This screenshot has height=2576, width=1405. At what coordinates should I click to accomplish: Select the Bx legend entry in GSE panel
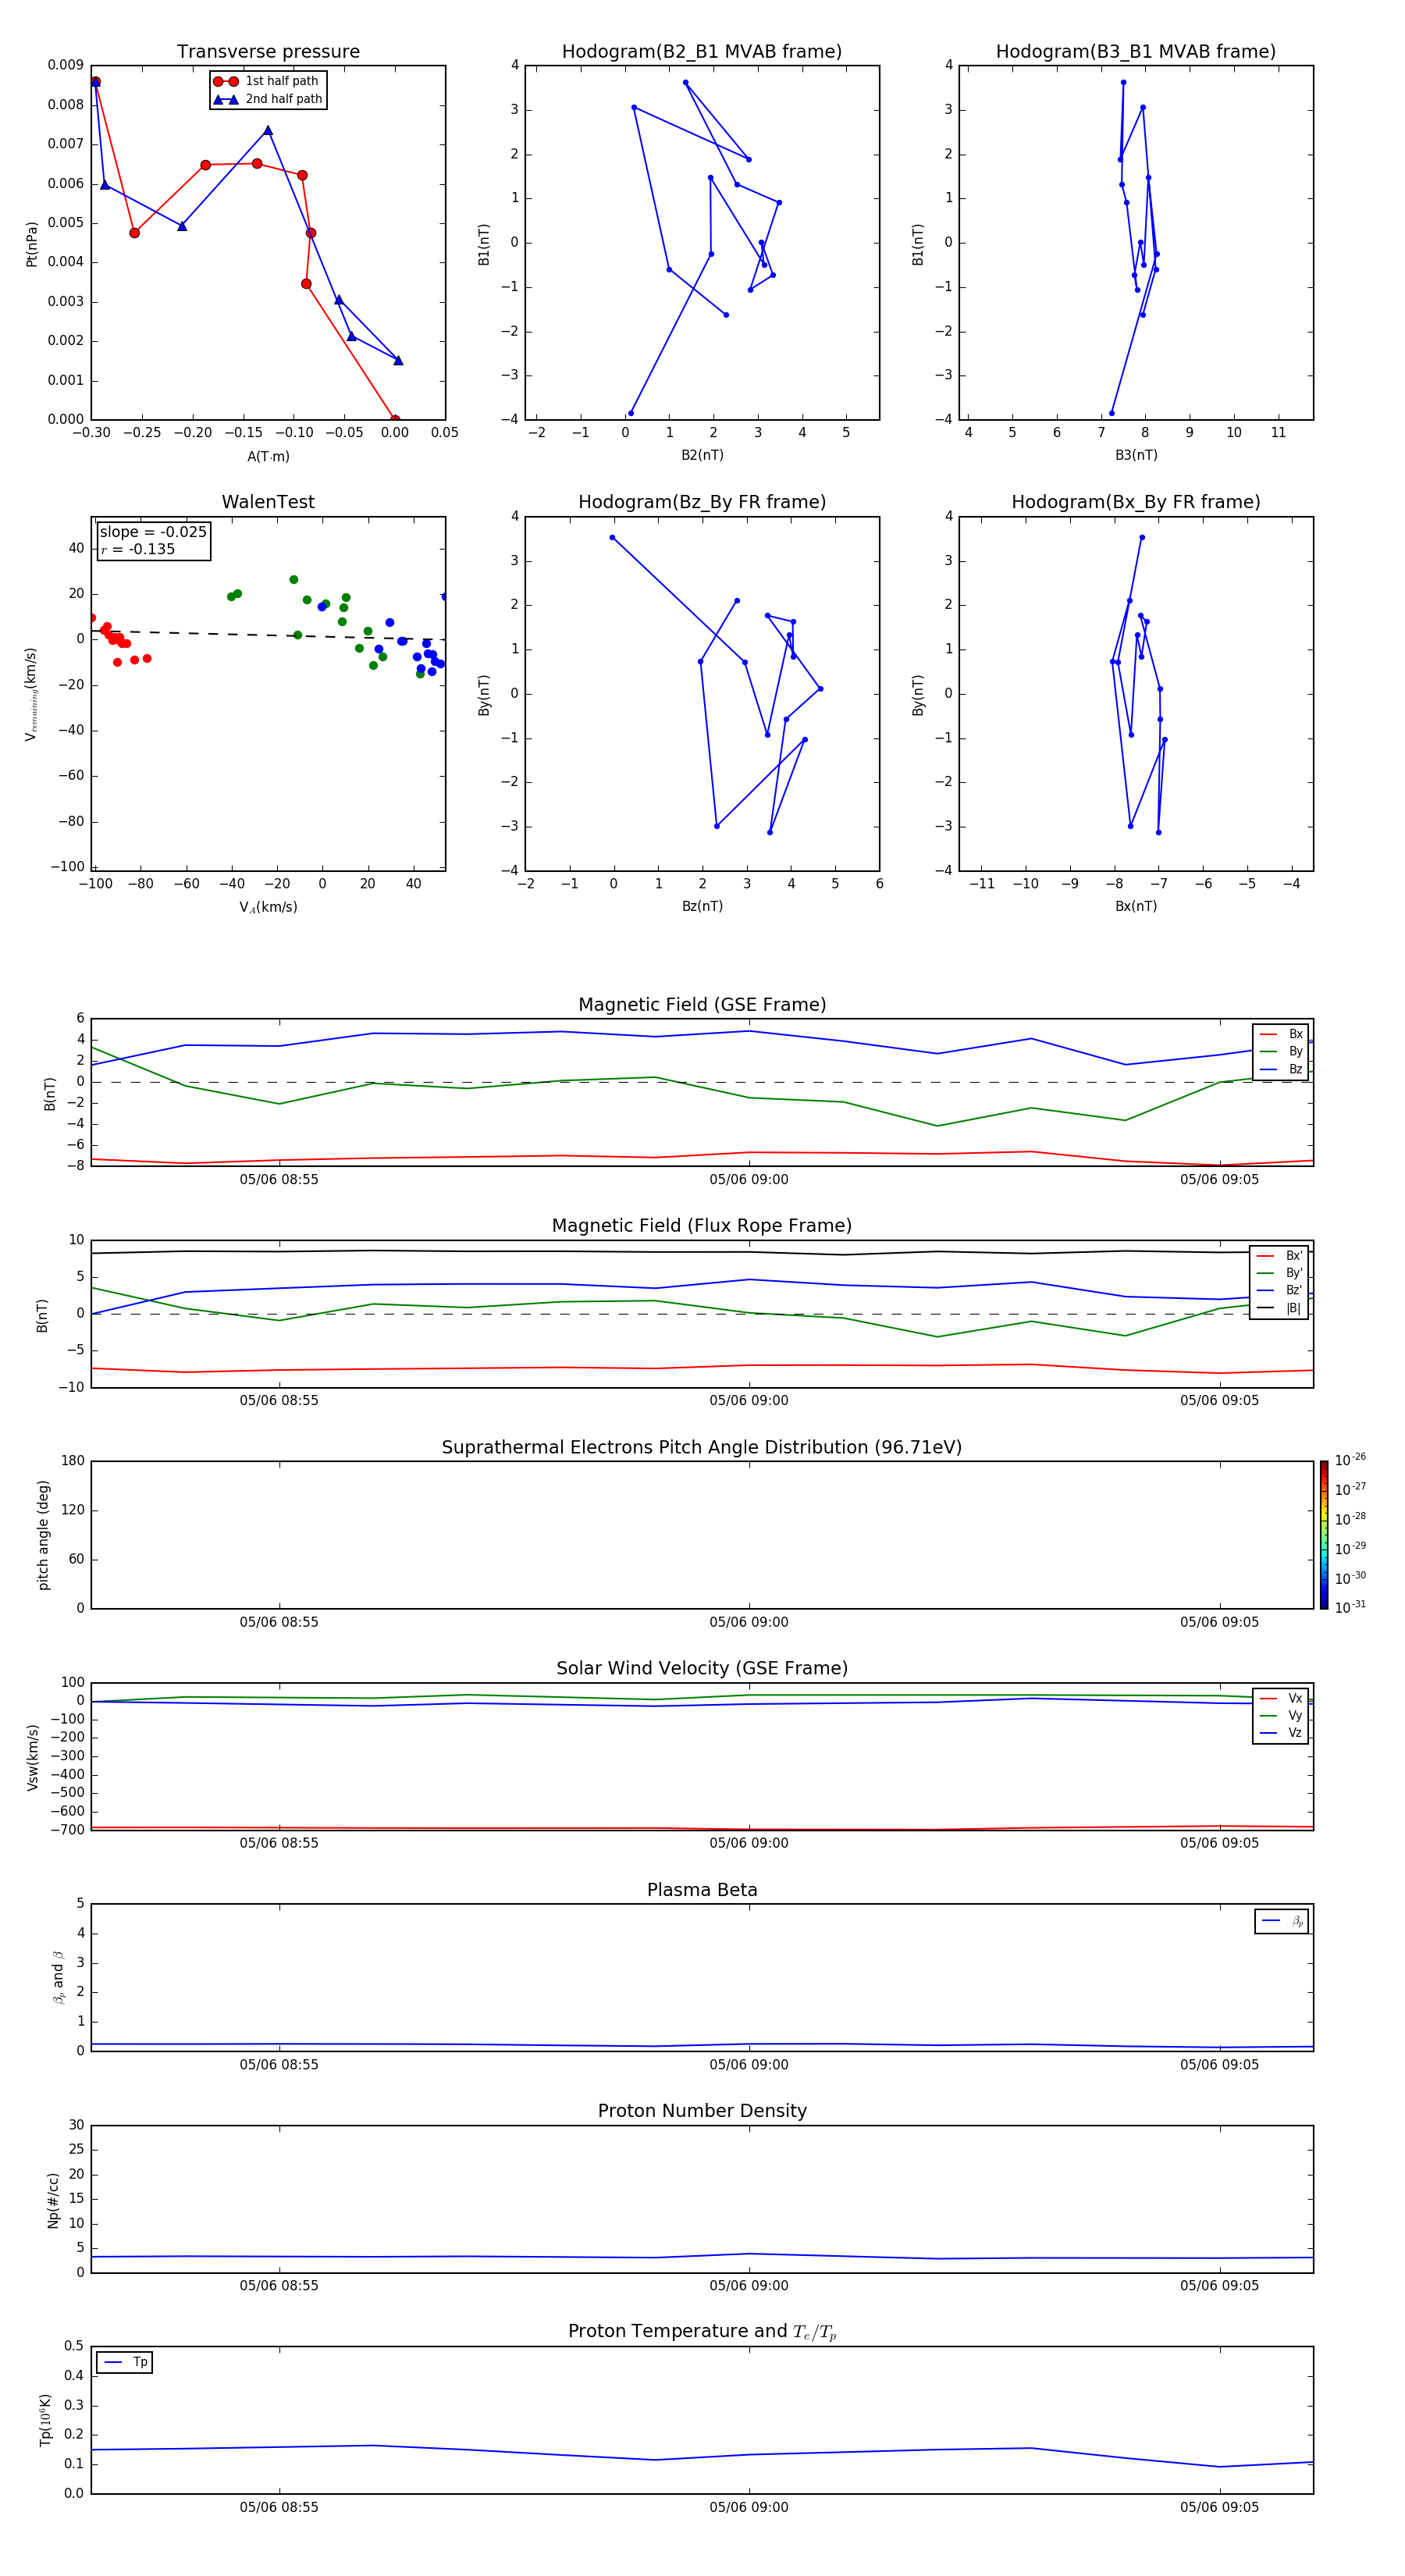[x=1281, y=1034]
